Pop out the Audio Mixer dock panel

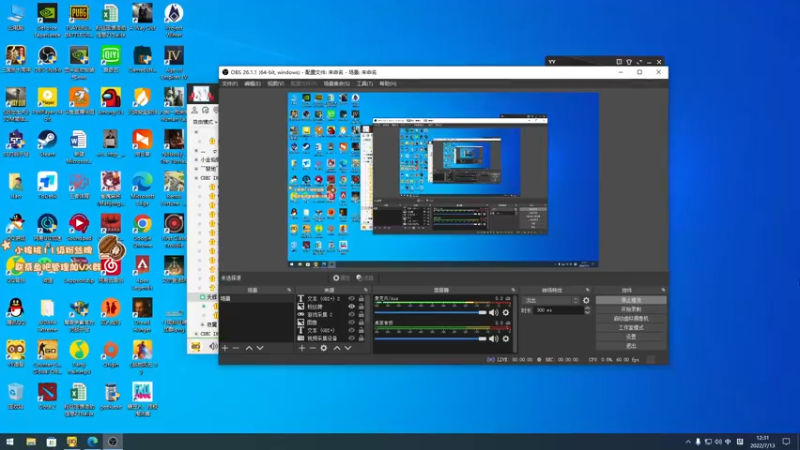[513, 290]
